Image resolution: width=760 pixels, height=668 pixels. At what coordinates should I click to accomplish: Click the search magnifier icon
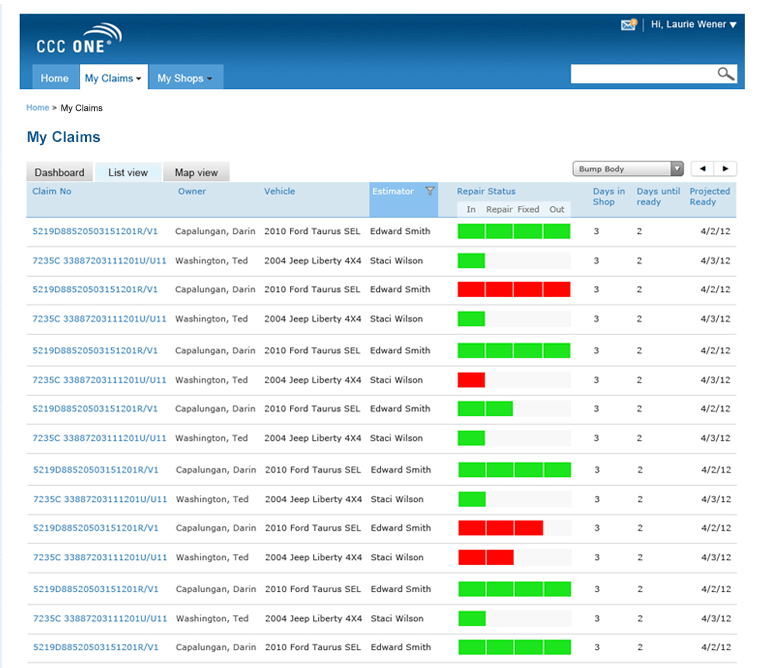point(726,74)
